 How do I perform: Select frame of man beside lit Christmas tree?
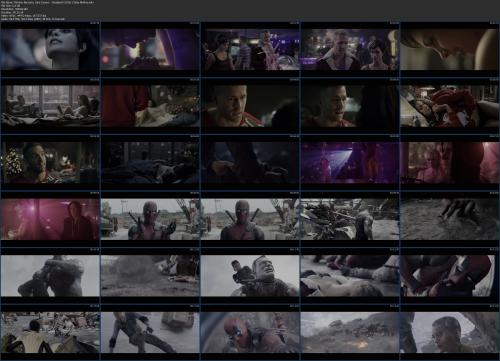pyautogui.click(x=50, y=163)
